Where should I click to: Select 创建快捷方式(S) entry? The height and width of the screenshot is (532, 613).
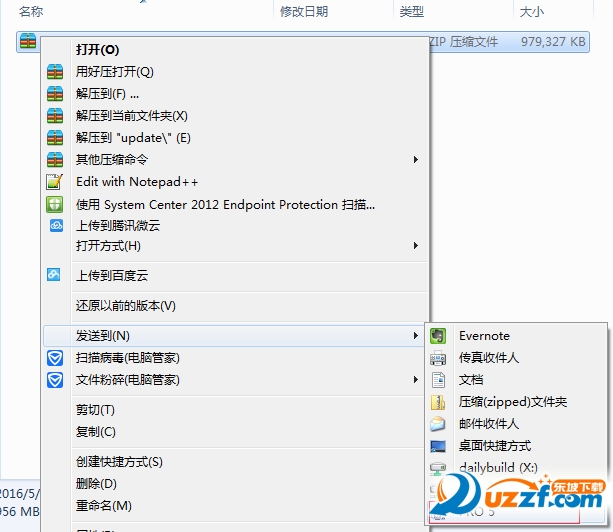click(x=235, y=462)
